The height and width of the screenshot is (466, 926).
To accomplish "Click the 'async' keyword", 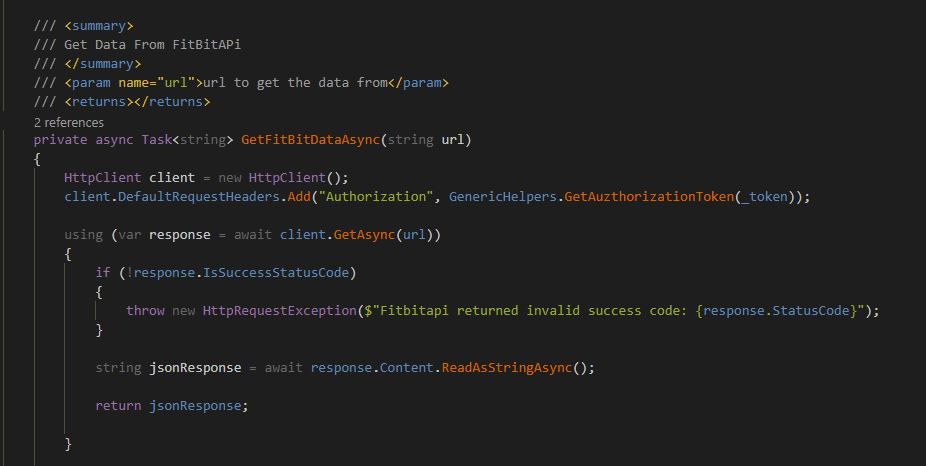I will 114,140.
